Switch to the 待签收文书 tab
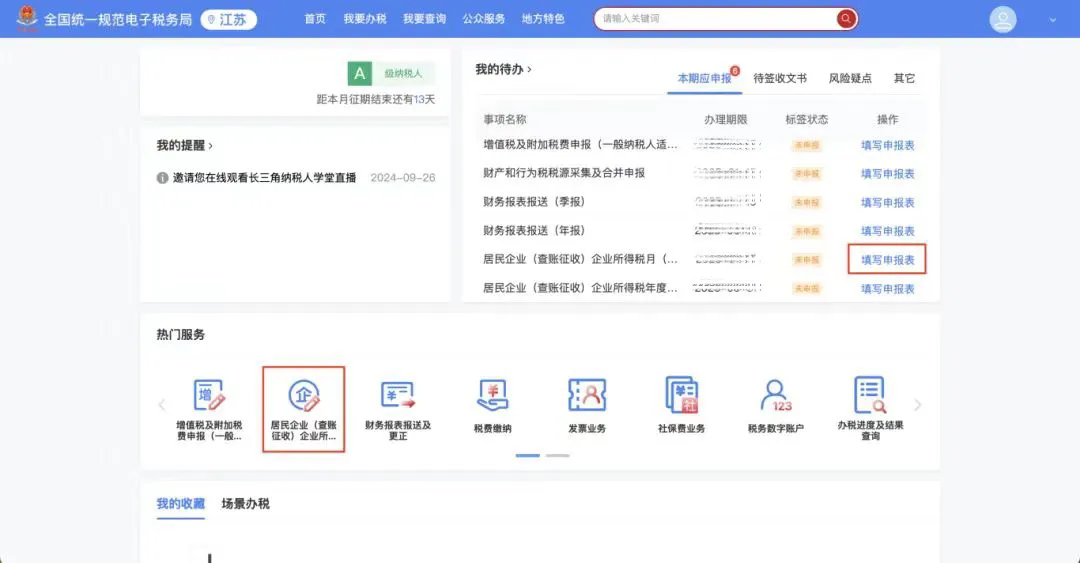1080x563 pixels. (779, 78)
